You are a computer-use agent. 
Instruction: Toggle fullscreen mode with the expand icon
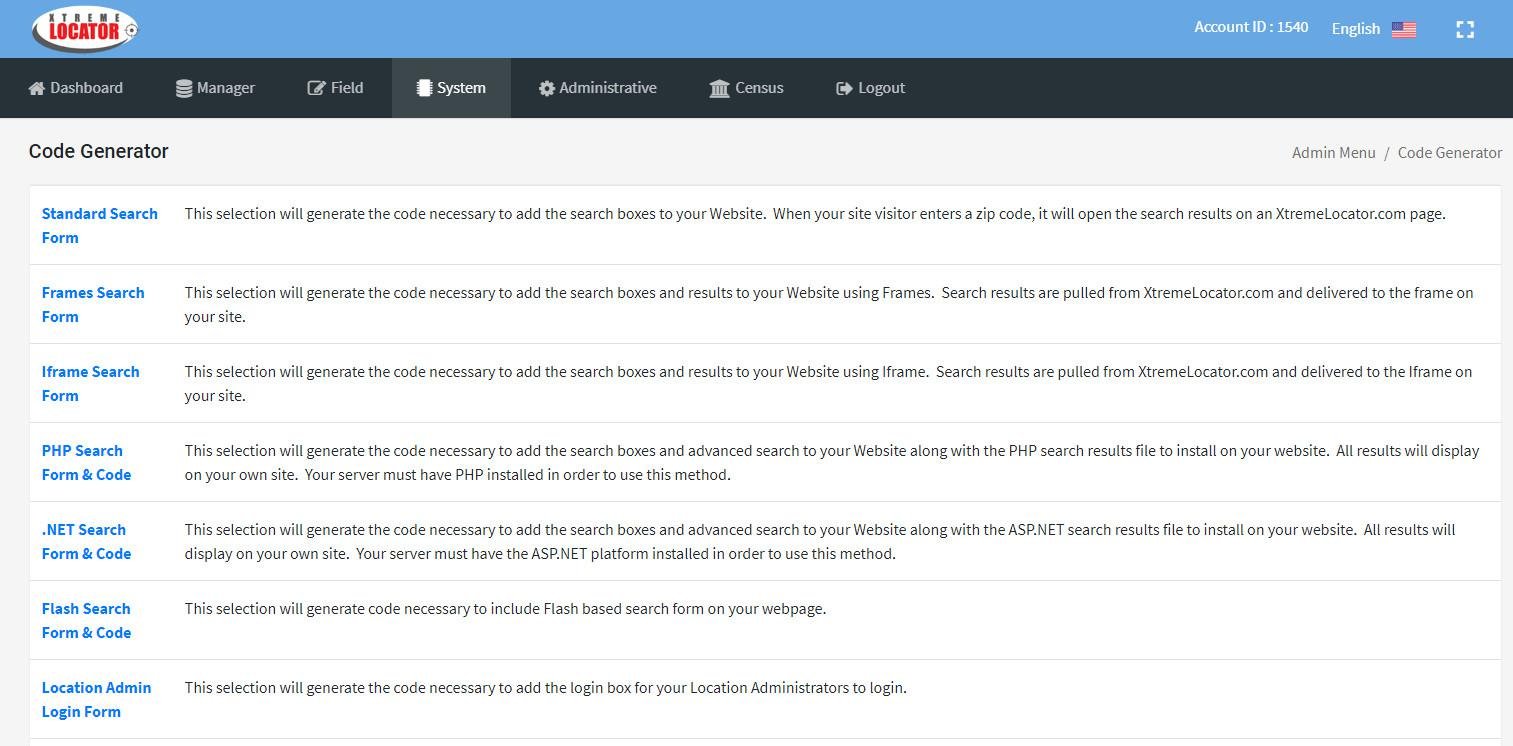(1465, 29)
